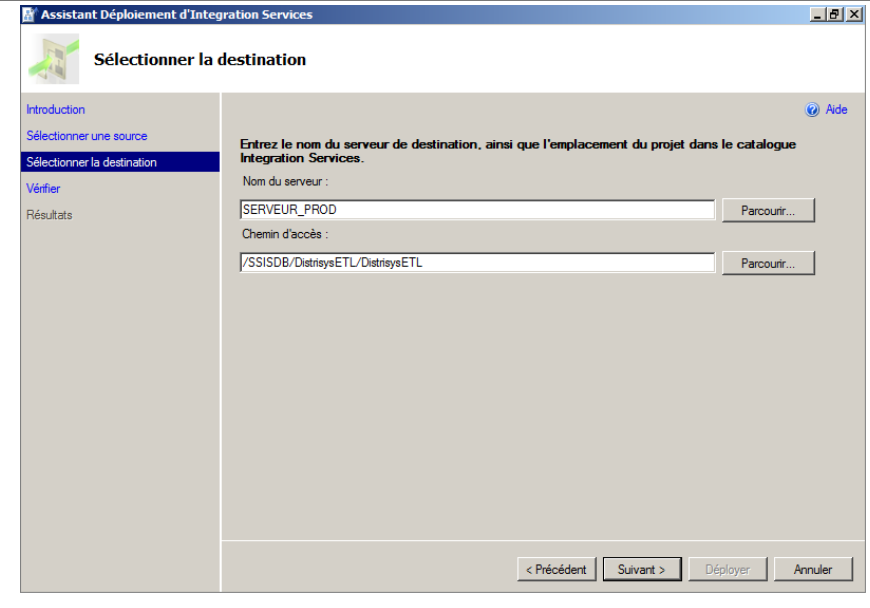Screen dimensions: 870x608
Task: Go to the Introduction step
Action: point(56,110)
